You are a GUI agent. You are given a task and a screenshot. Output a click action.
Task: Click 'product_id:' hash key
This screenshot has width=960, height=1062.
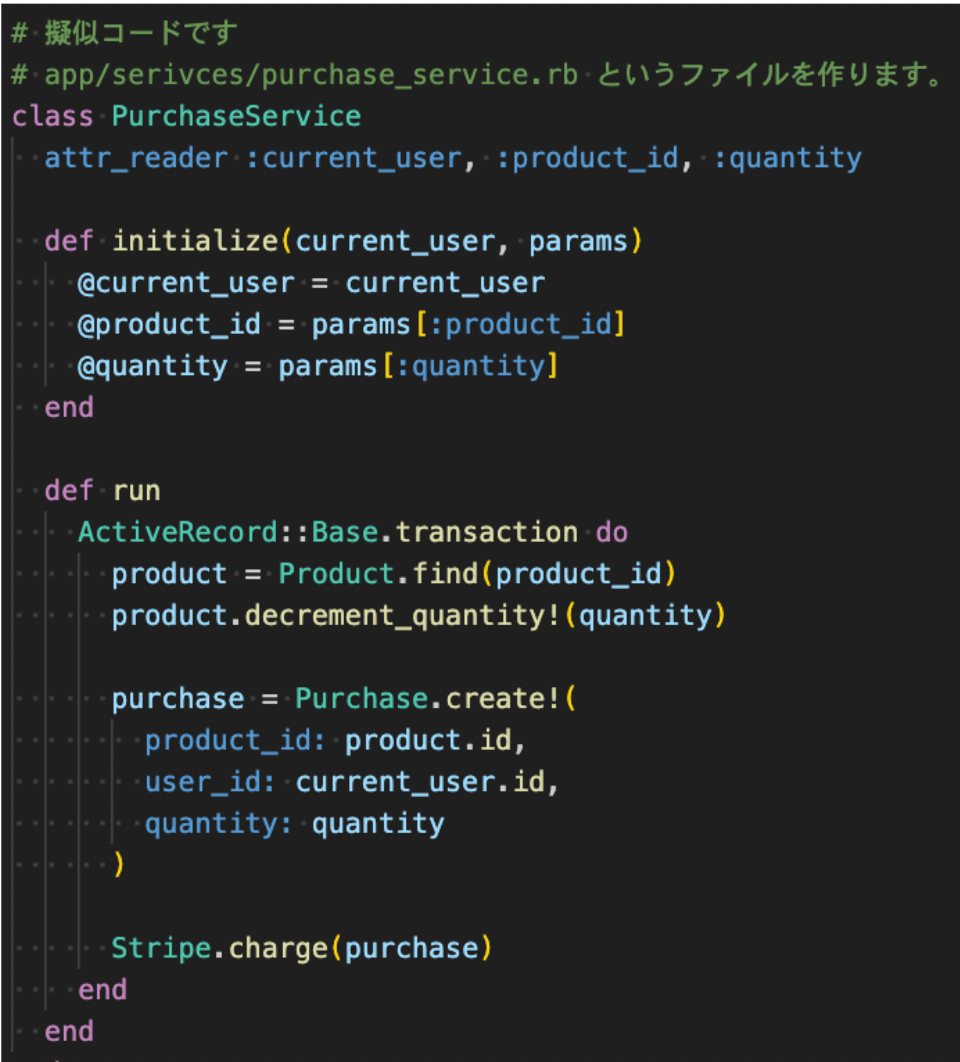(x=236, y=740)
